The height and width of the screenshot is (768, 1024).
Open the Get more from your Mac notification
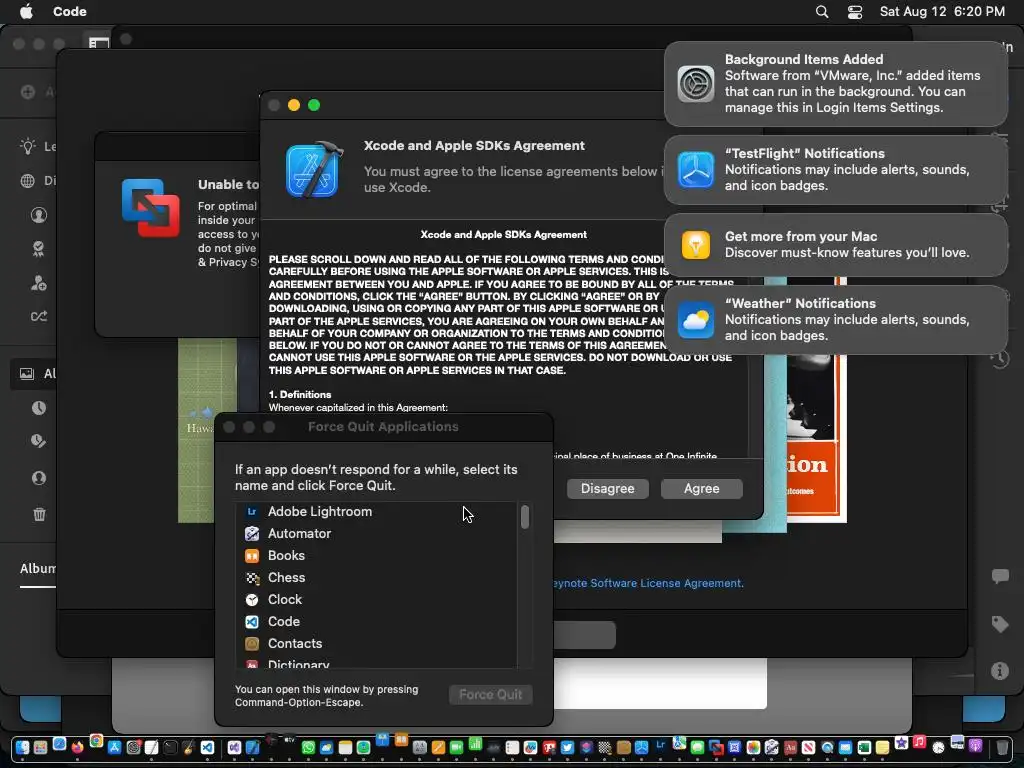836,245
